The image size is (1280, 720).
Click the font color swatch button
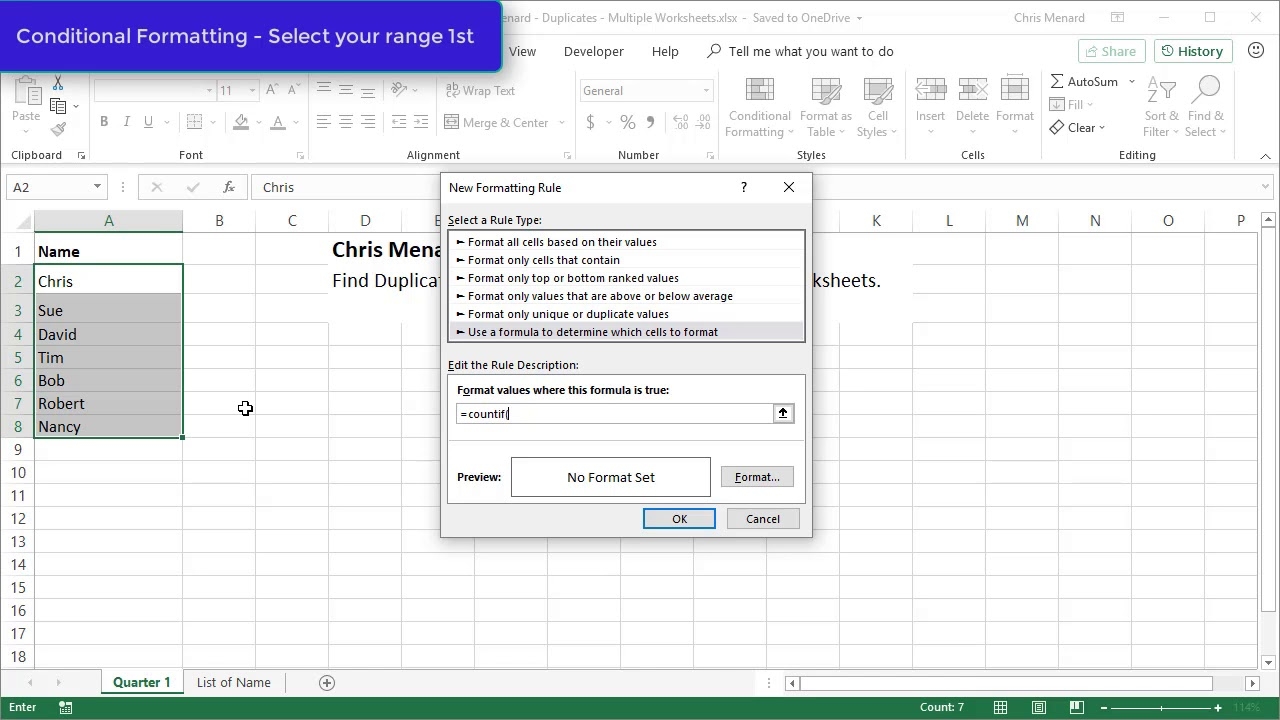278,122
